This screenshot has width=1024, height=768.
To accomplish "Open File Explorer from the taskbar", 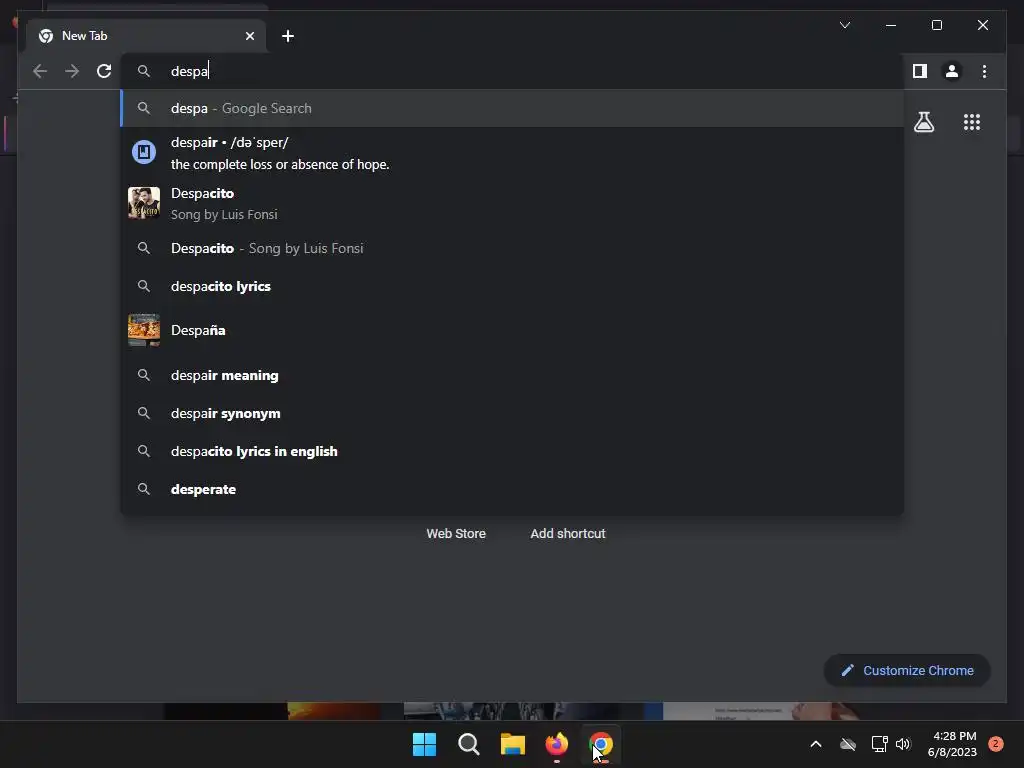I will tap(513, 744).
